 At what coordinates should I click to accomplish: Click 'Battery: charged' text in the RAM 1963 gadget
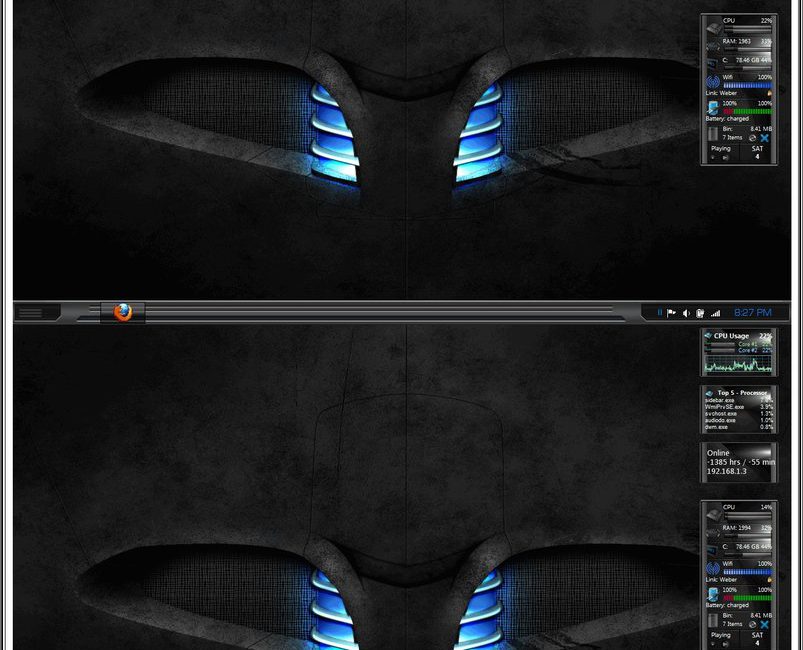727,119
